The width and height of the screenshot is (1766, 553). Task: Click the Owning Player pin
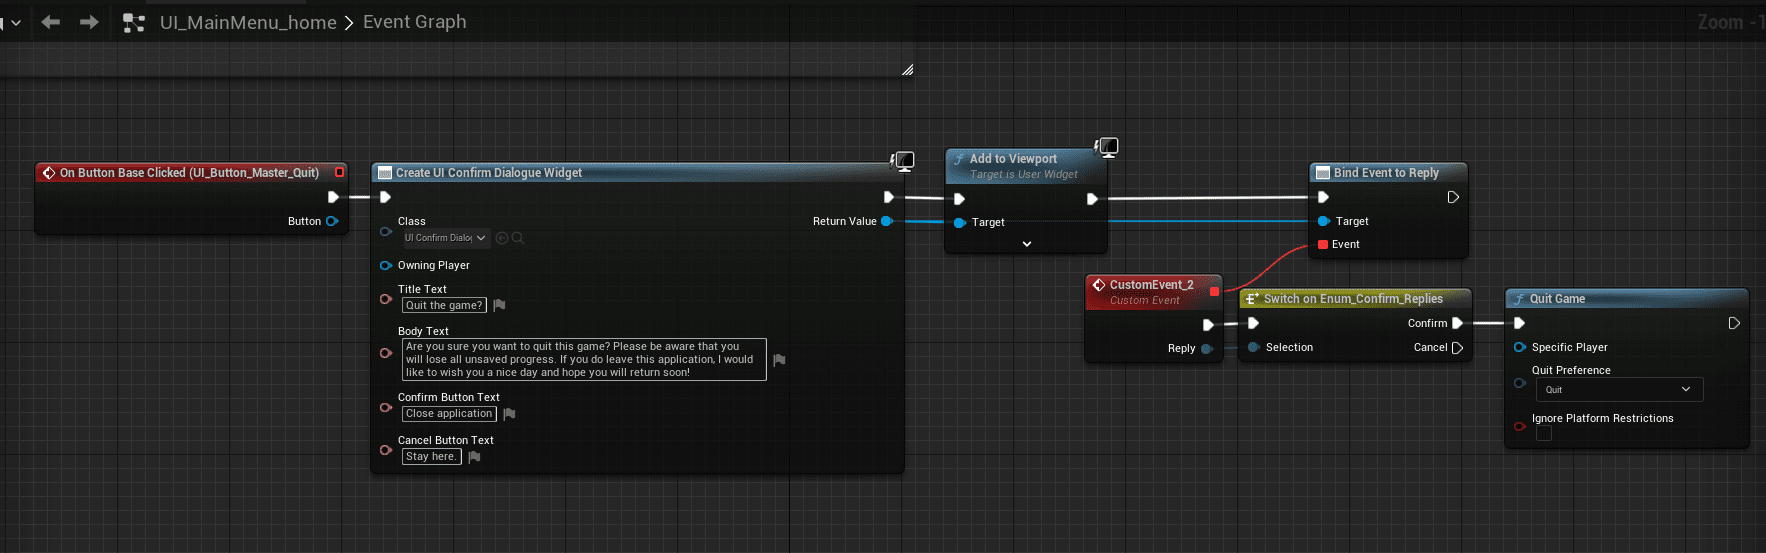(386, 265)
